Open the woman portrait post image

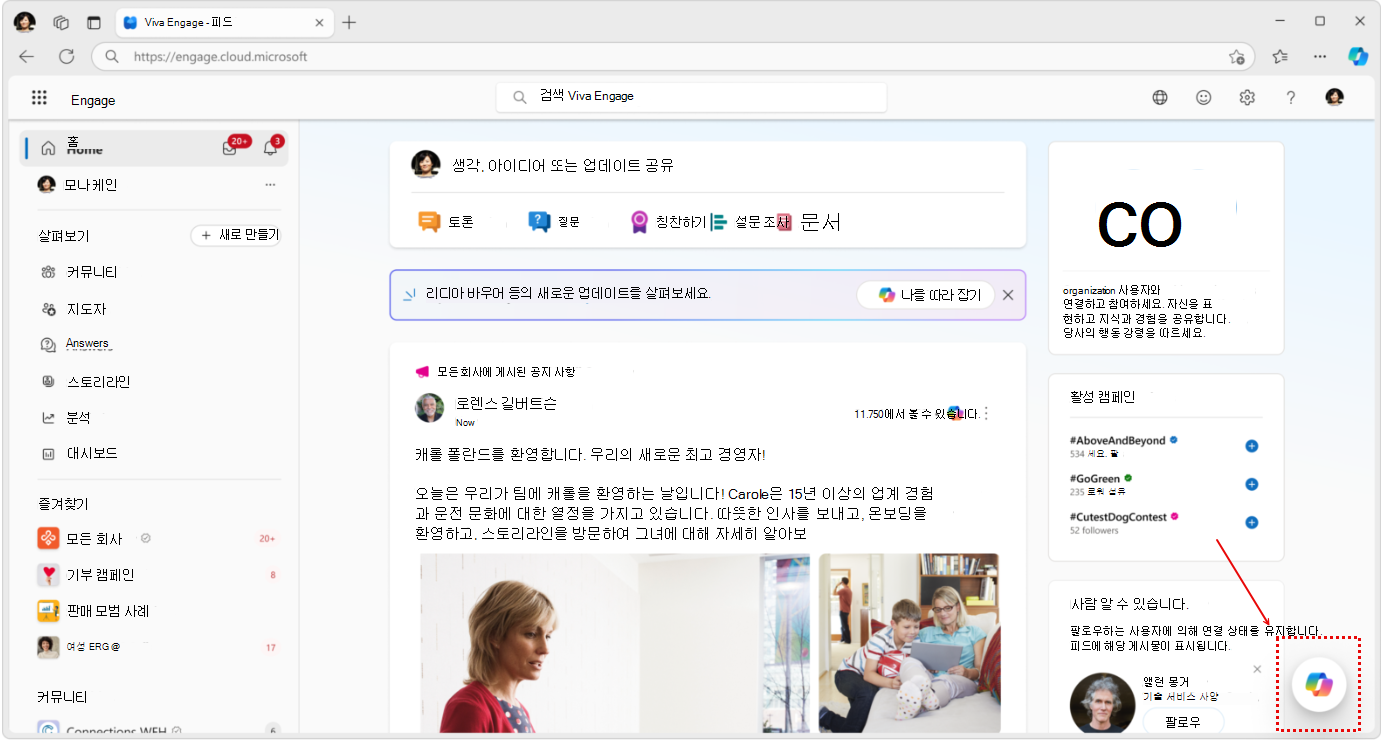[x=614, y=643]
